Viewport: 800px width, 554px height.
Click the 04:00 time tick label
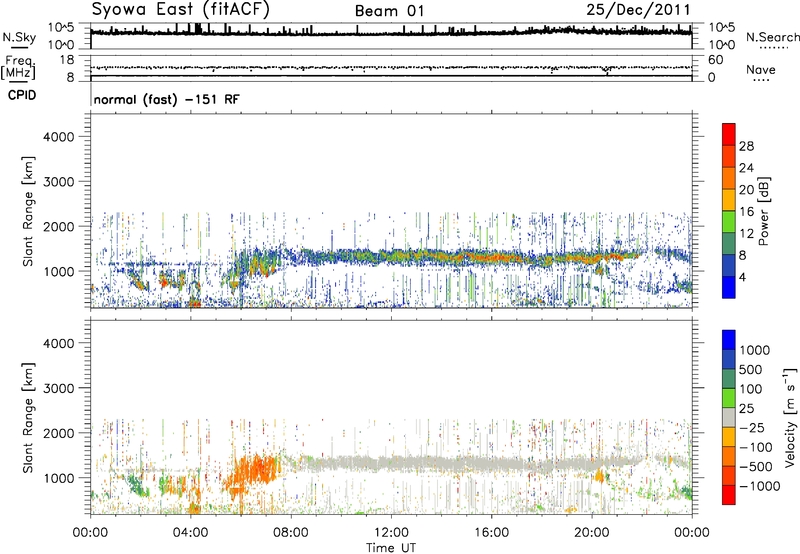coord(191,533)
